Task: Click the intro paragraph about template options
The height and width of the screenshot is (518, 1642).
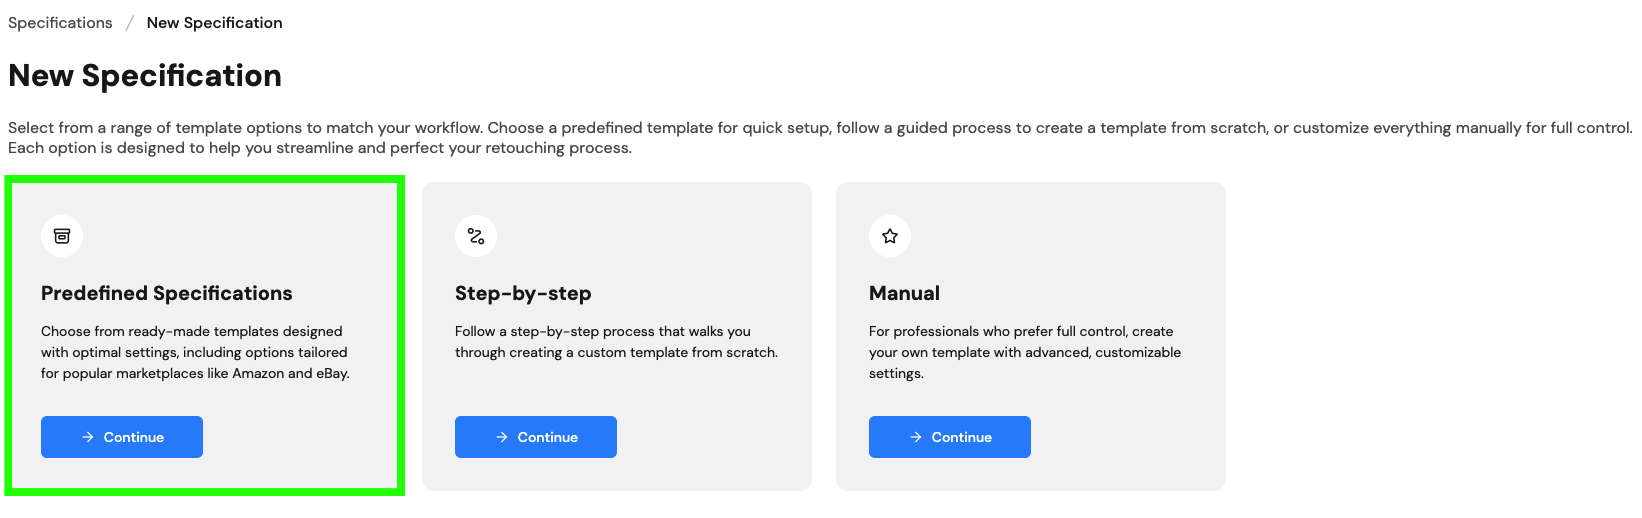Action: pyautogui.click(x=820, y=138)
